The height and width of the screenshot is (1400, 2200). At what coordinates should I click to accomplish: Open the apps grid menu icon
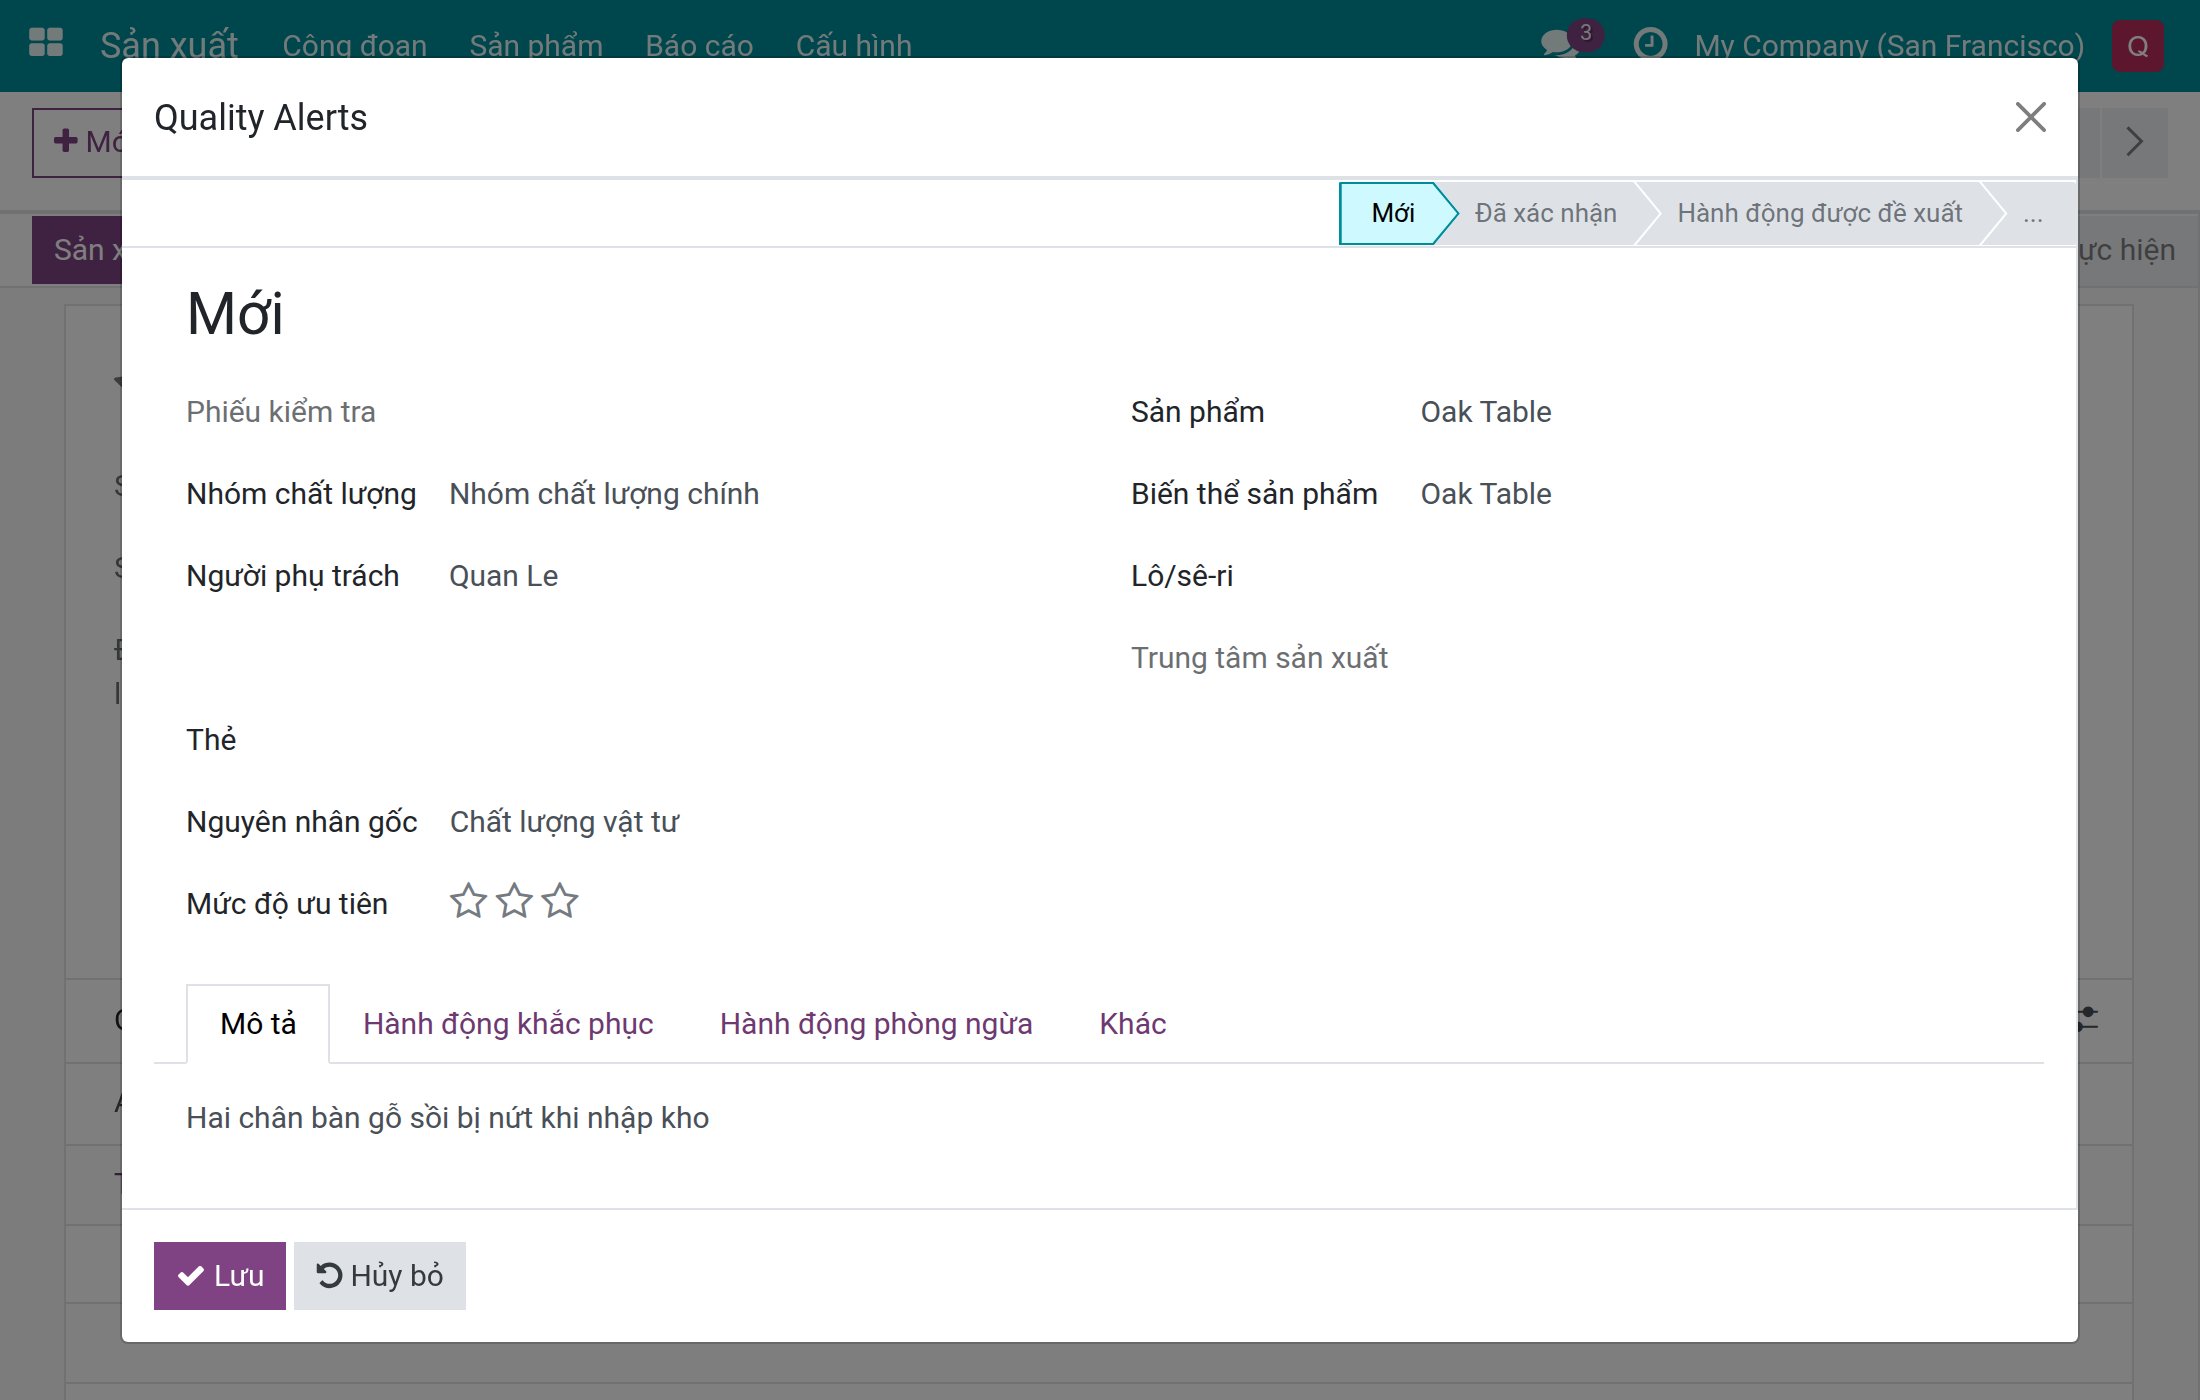click(46, 44)
